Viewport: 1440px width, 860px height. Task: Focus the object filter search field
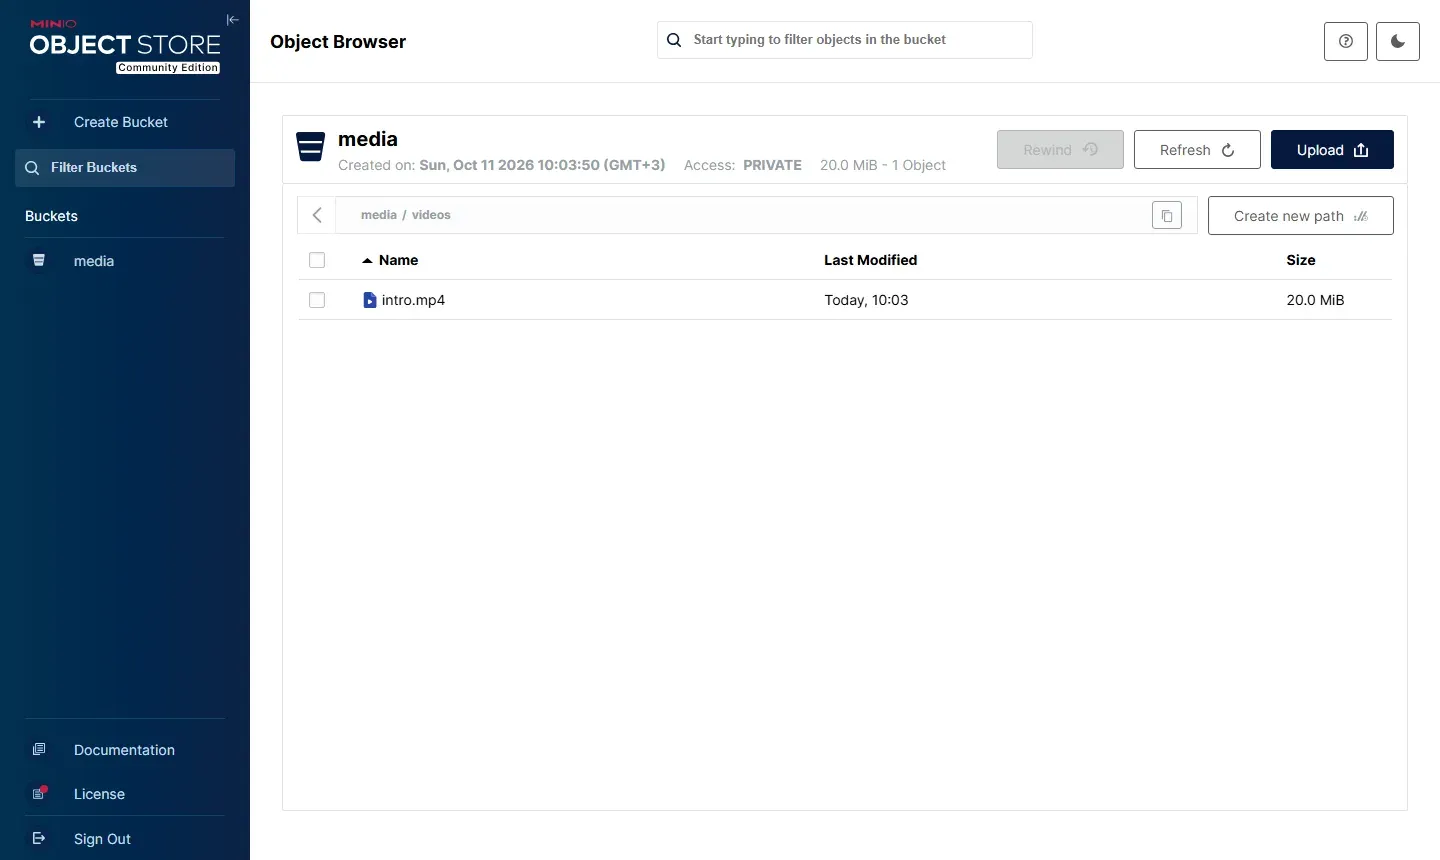[x=845, y=40]
